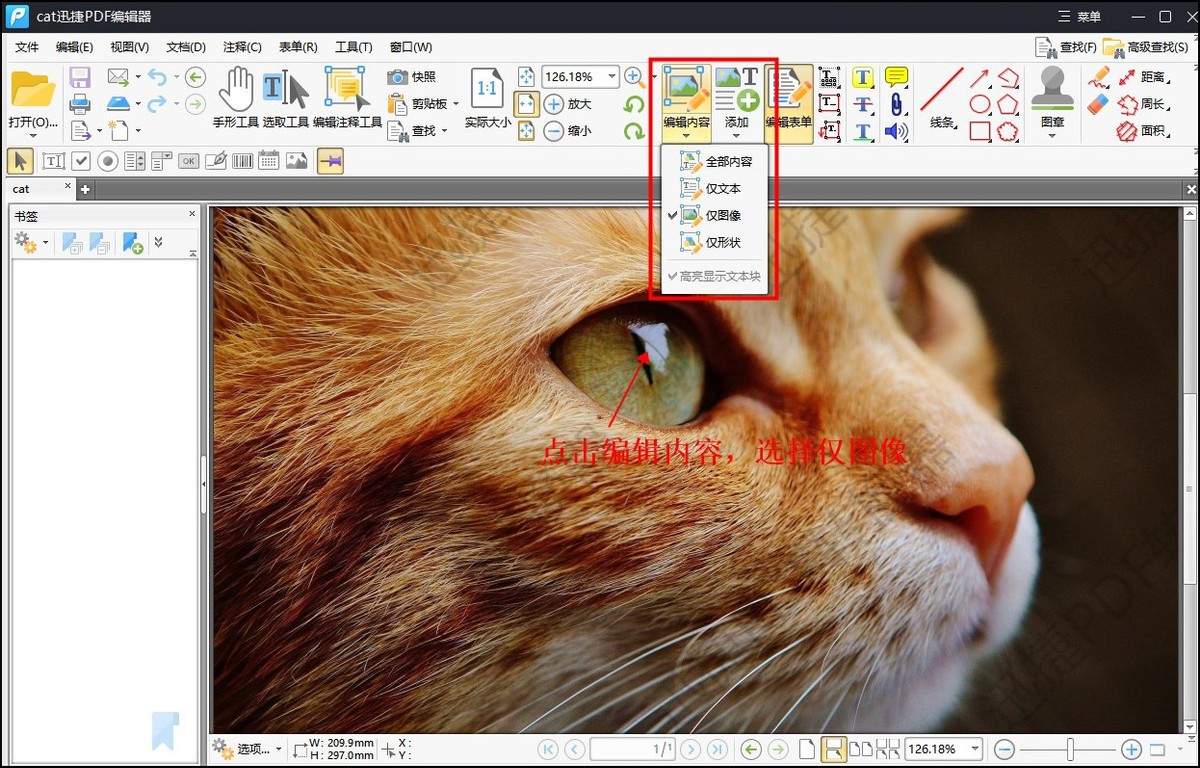Take a snapshot with 快照 camera
The height and width of the screenshot is (768, 1200).
point(412,77)
